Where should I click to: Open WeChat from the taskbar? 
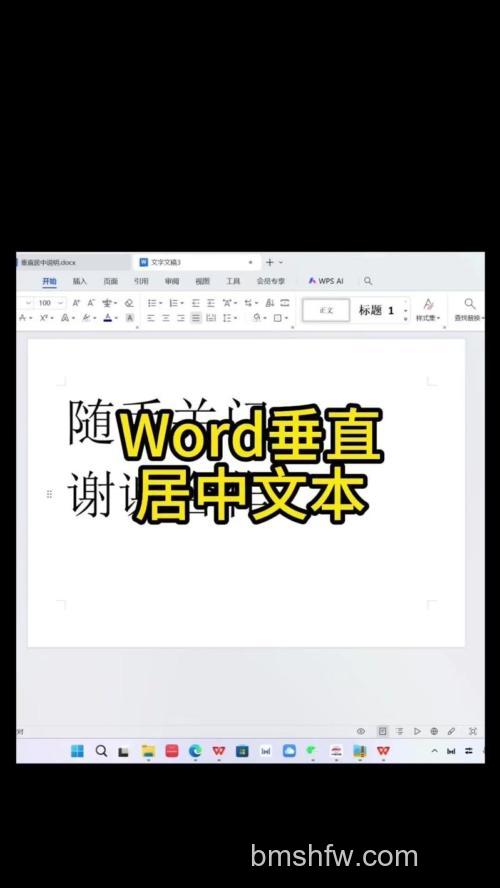pos(312,751)
